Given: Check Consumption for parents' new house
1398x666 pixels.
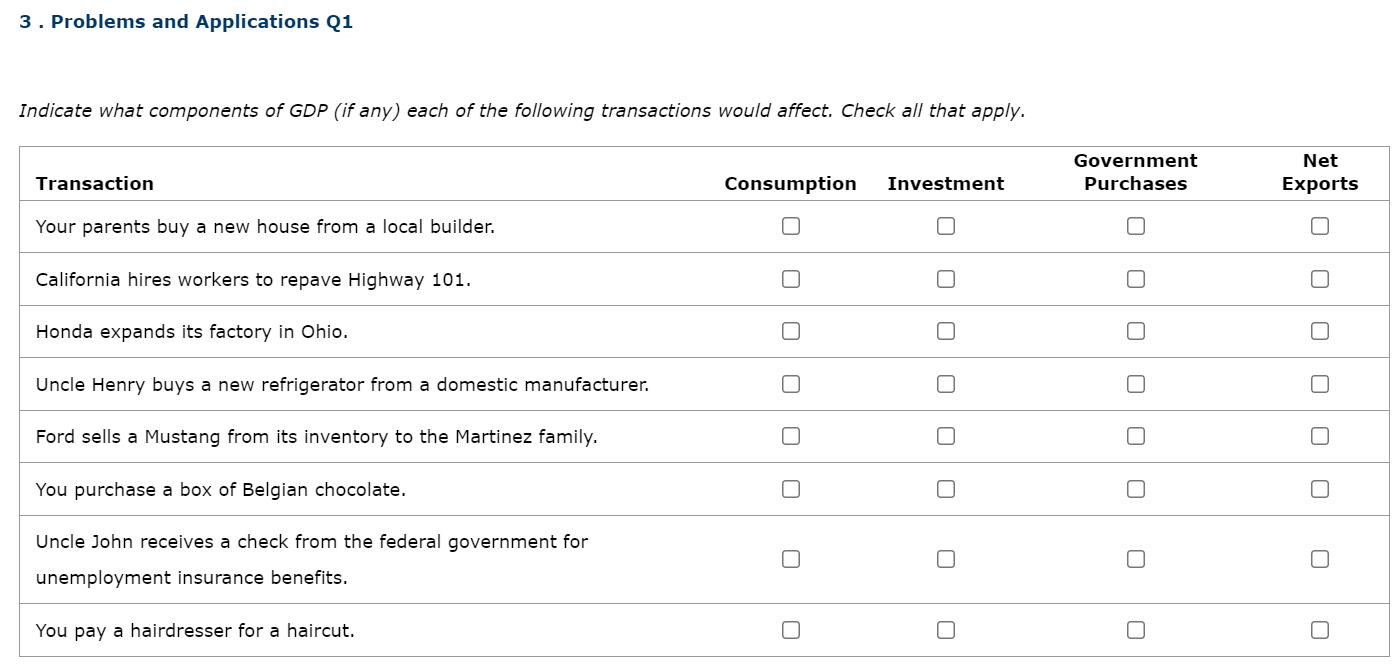Looking at the screenshot, I should point(791,226).
